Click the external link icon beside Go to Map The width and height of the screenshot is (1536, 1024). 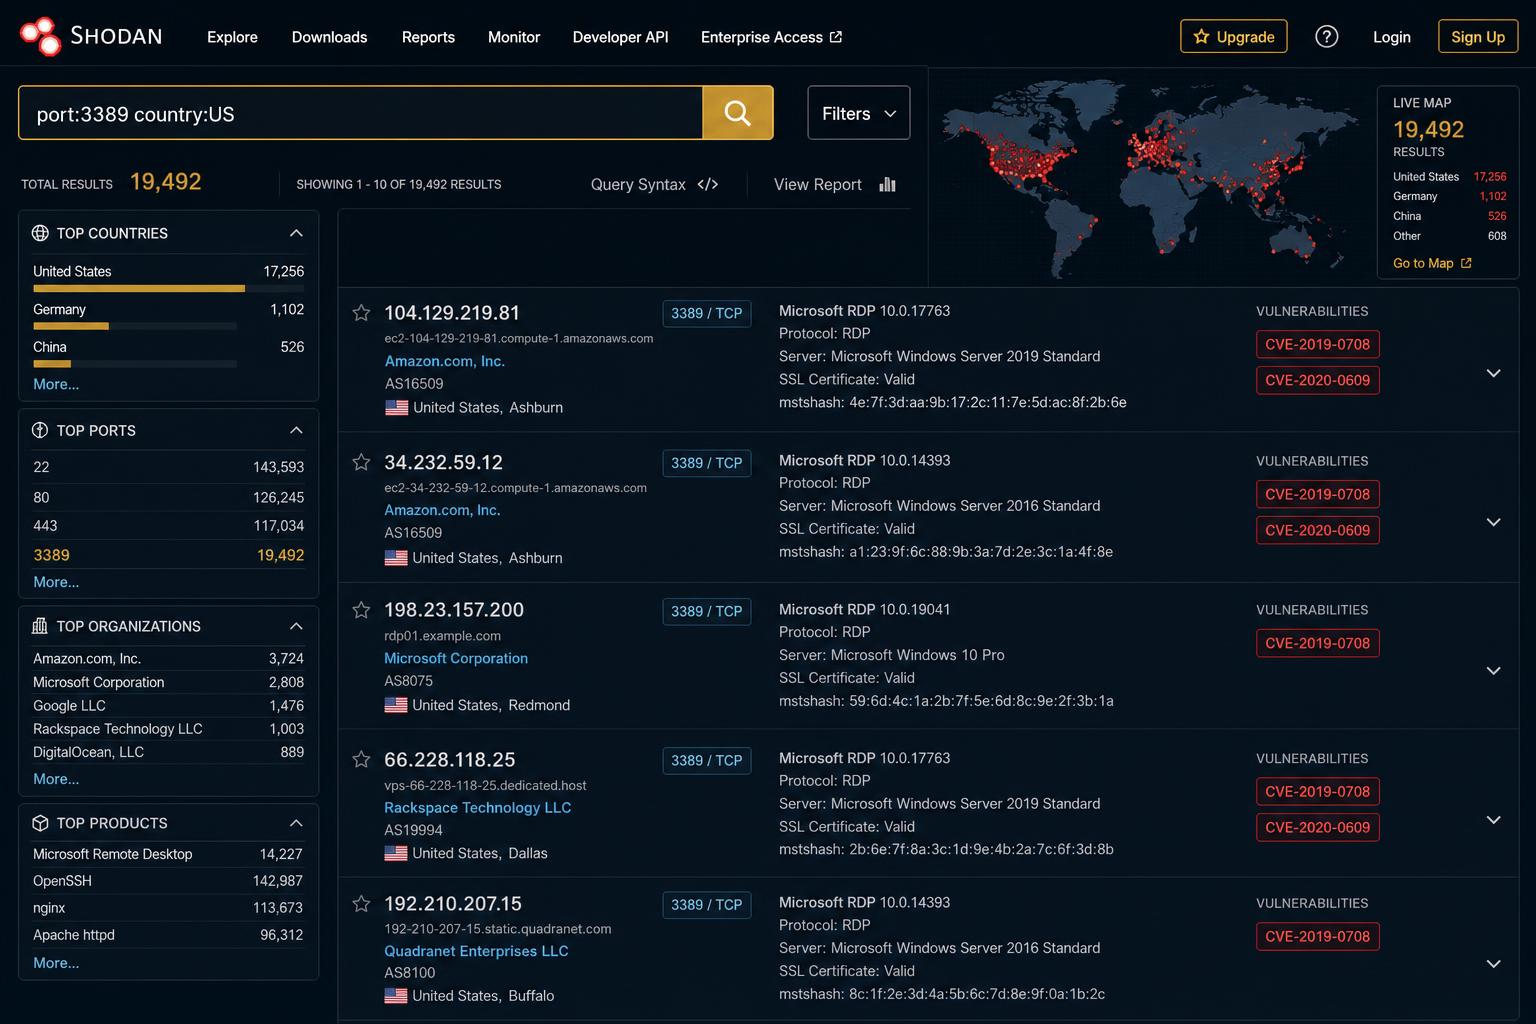(x=1466, y=263)
